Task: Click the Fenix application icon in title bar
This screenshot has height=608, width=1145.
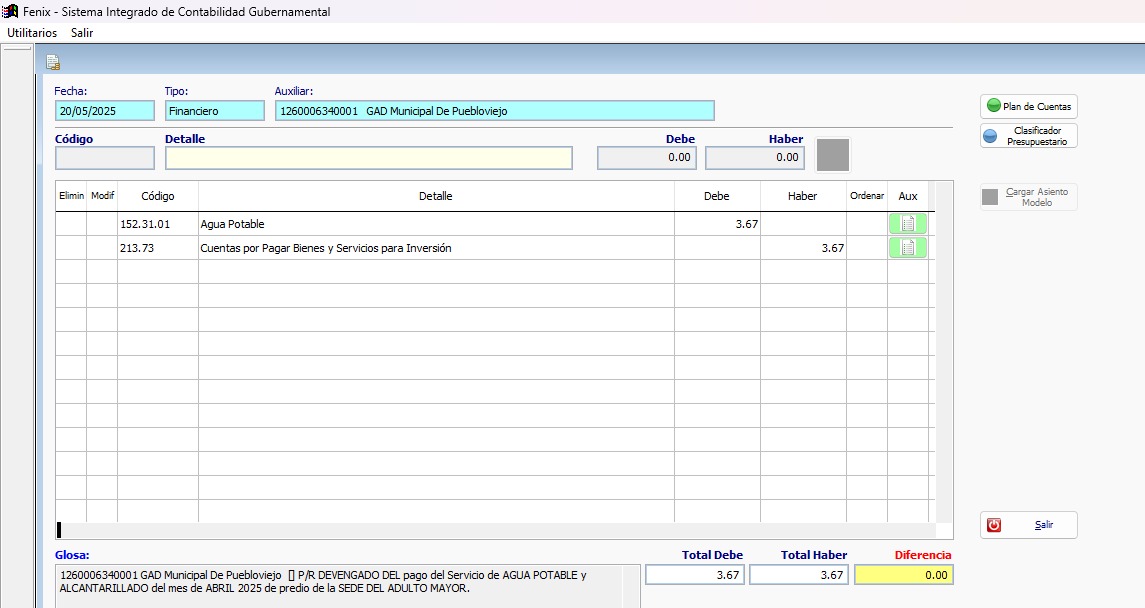Action: [x=11, y=12]
